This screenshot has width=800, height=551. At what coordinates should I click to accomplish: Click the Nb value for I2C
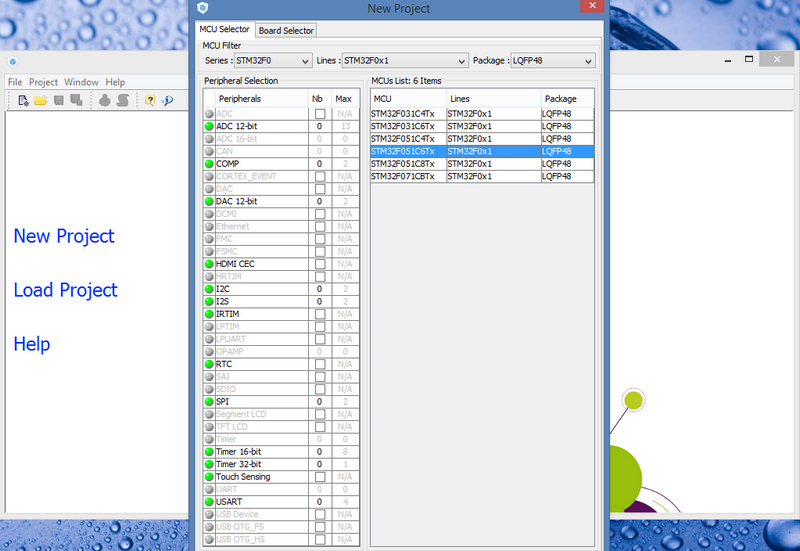319,289
